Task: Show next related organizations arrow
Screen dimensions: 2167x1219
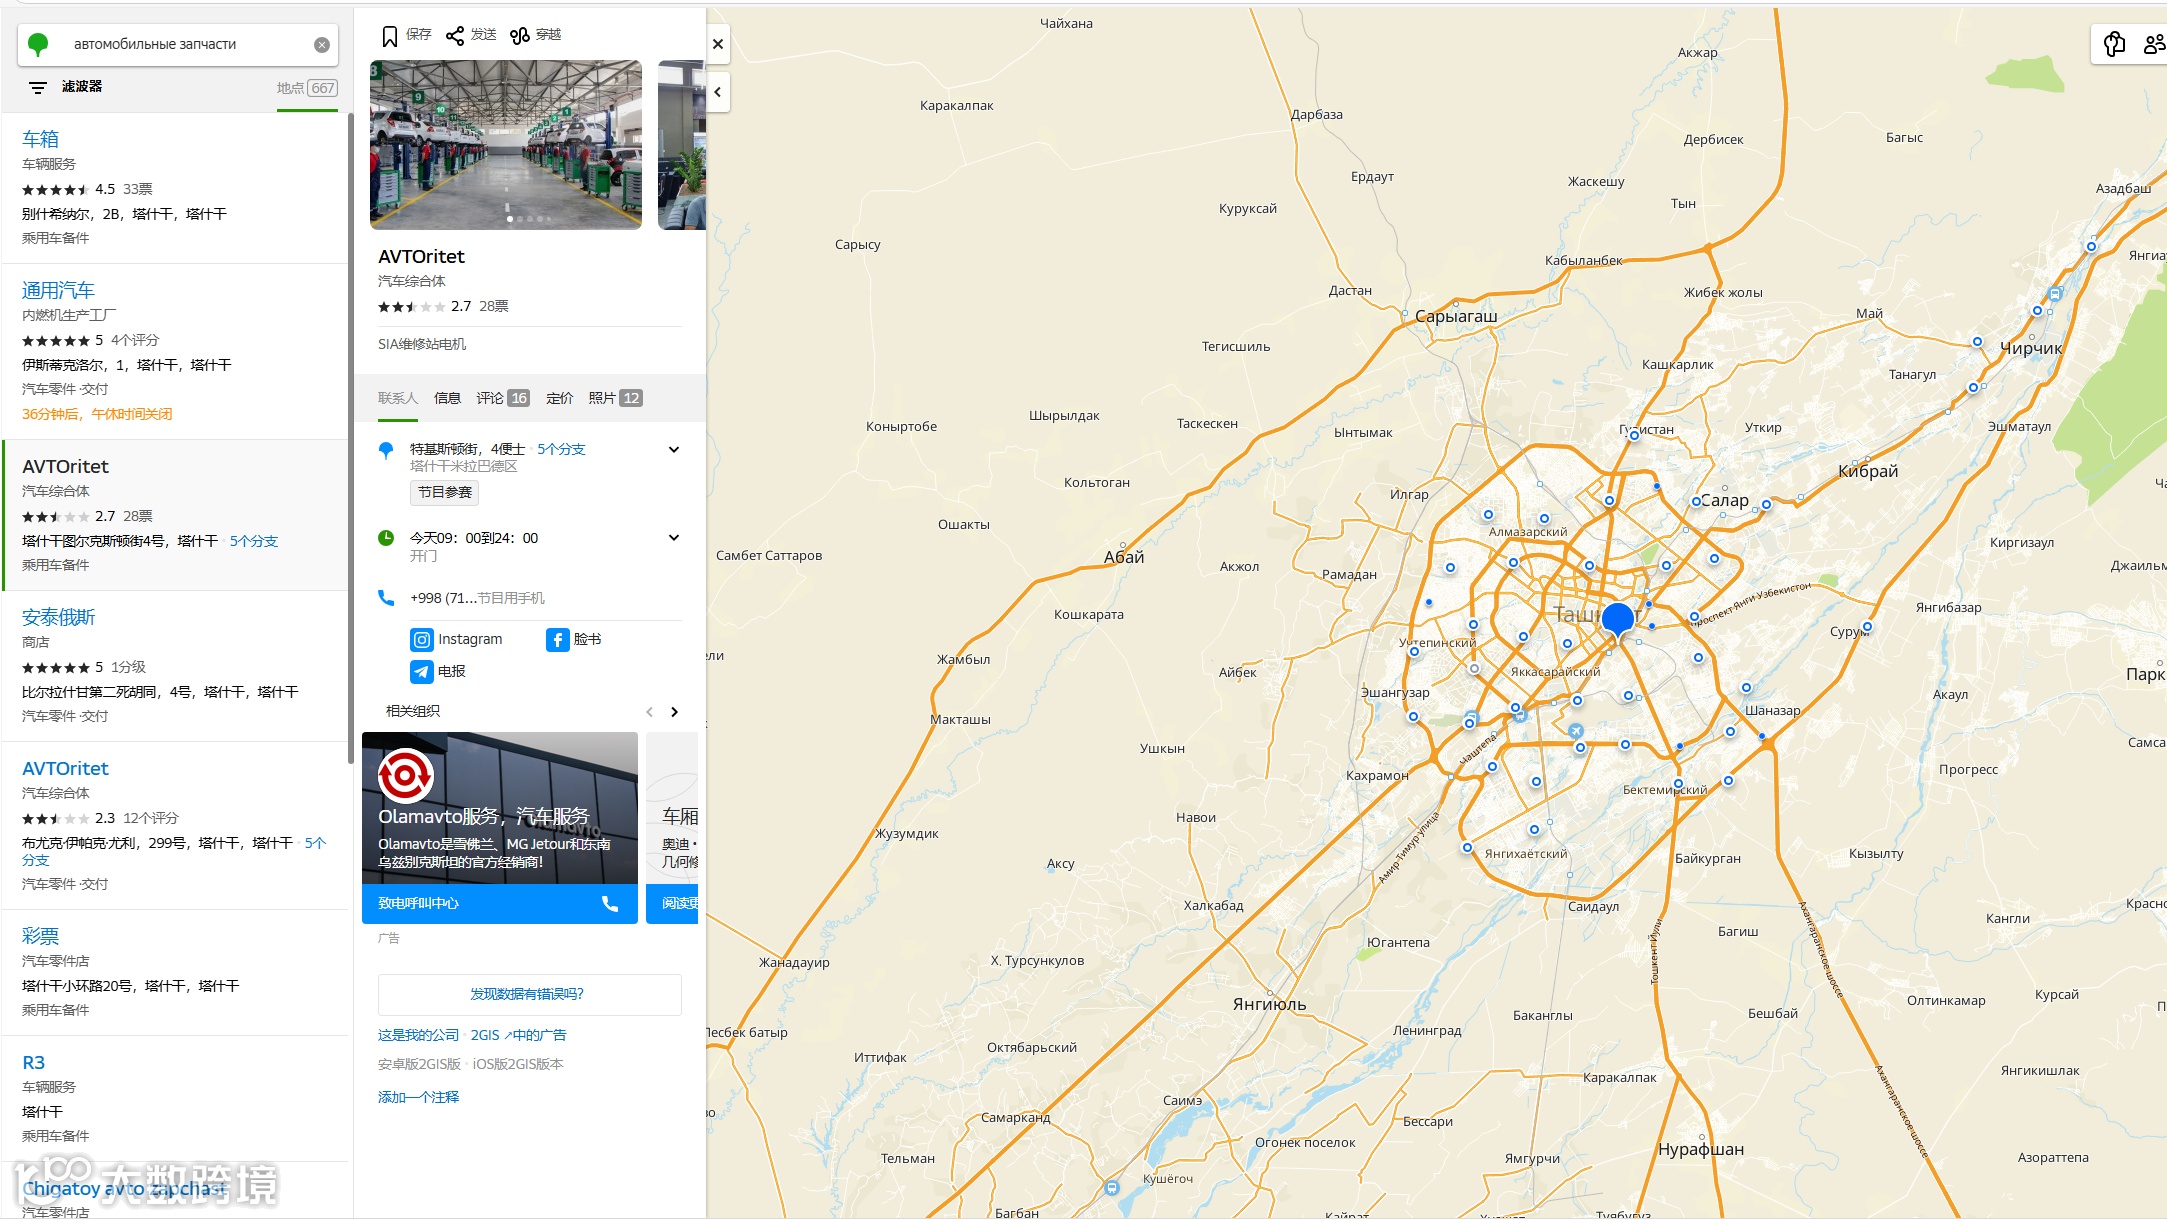Action: coord(675,712)
